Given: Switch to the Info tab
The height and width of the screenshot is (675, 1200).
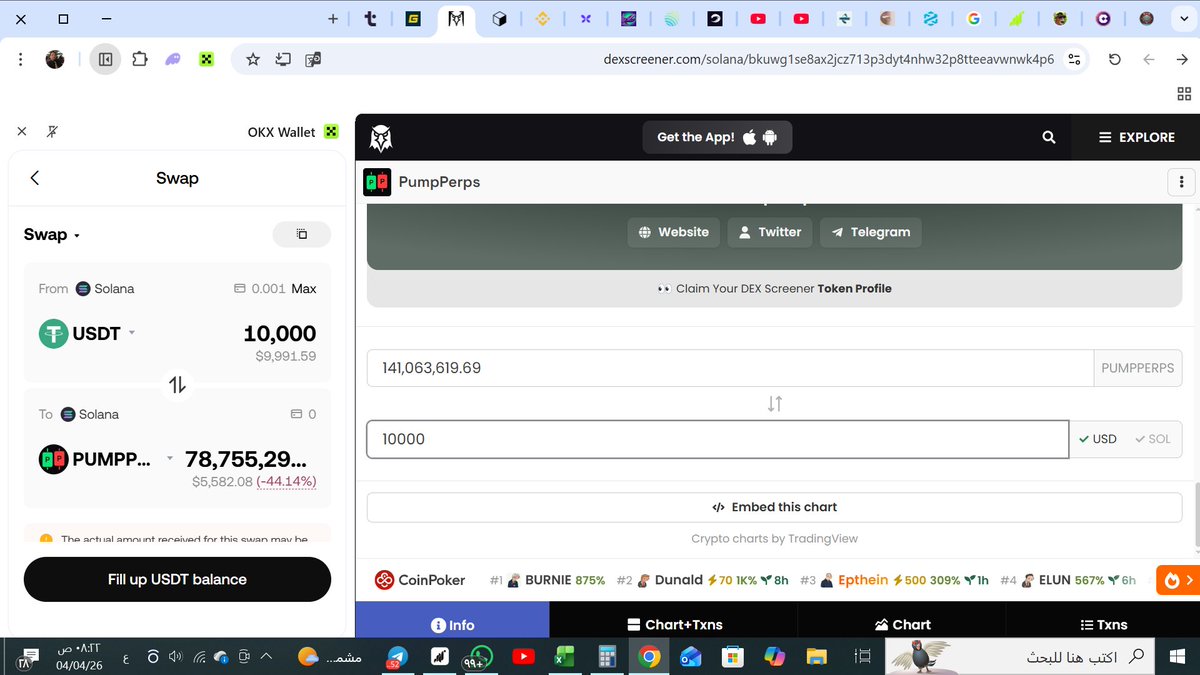Looking at the screenshot, I should (x=452, y=624).
